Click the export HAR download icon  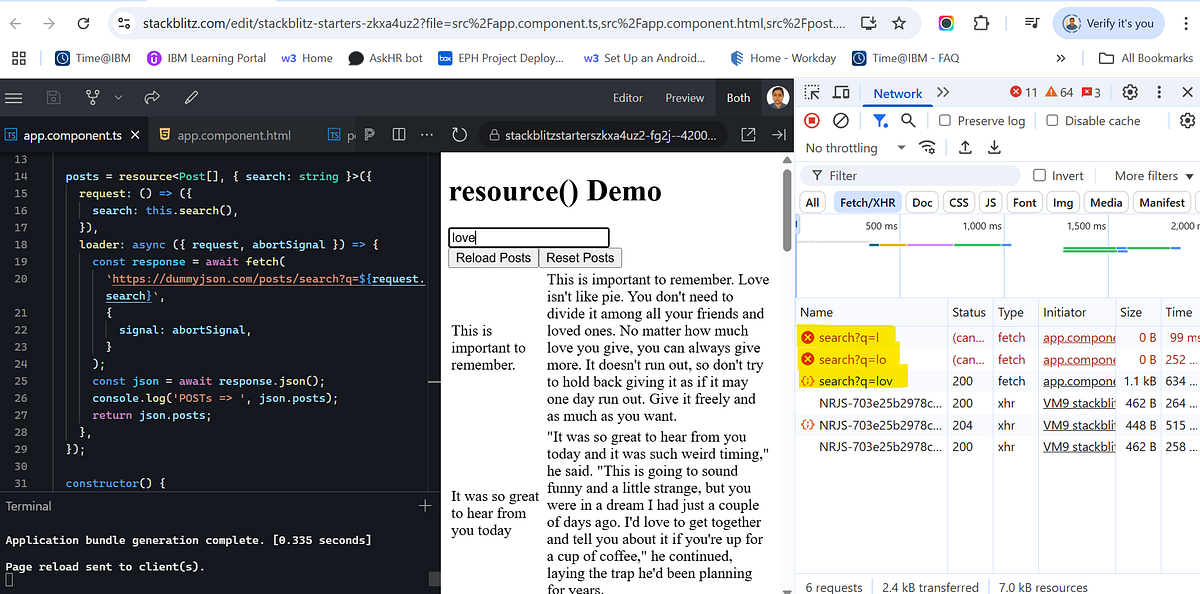coord(993,147)
